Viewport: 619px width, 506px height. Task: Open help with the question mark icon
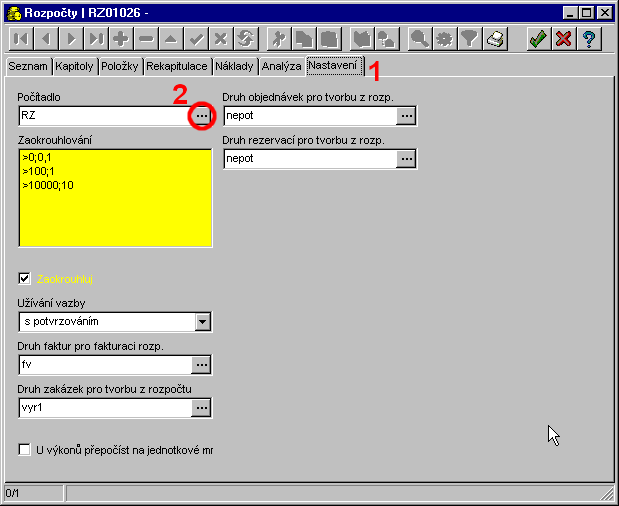point(589,39)
